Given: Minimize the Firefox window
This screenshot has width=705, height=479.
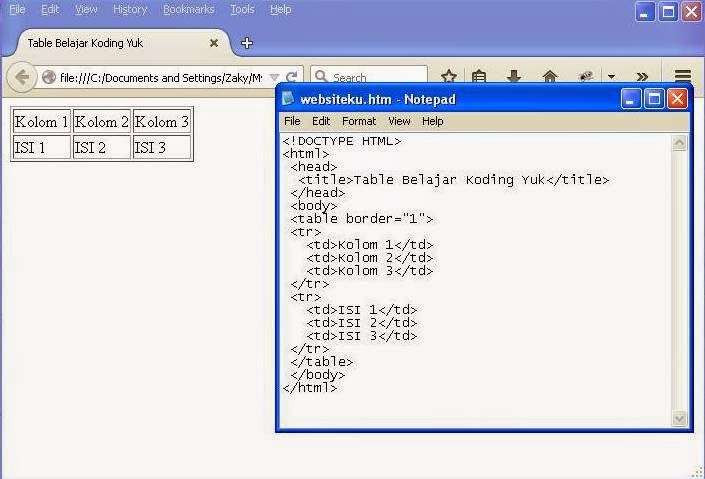Looking at the screenshot, I should coord(644,12).
